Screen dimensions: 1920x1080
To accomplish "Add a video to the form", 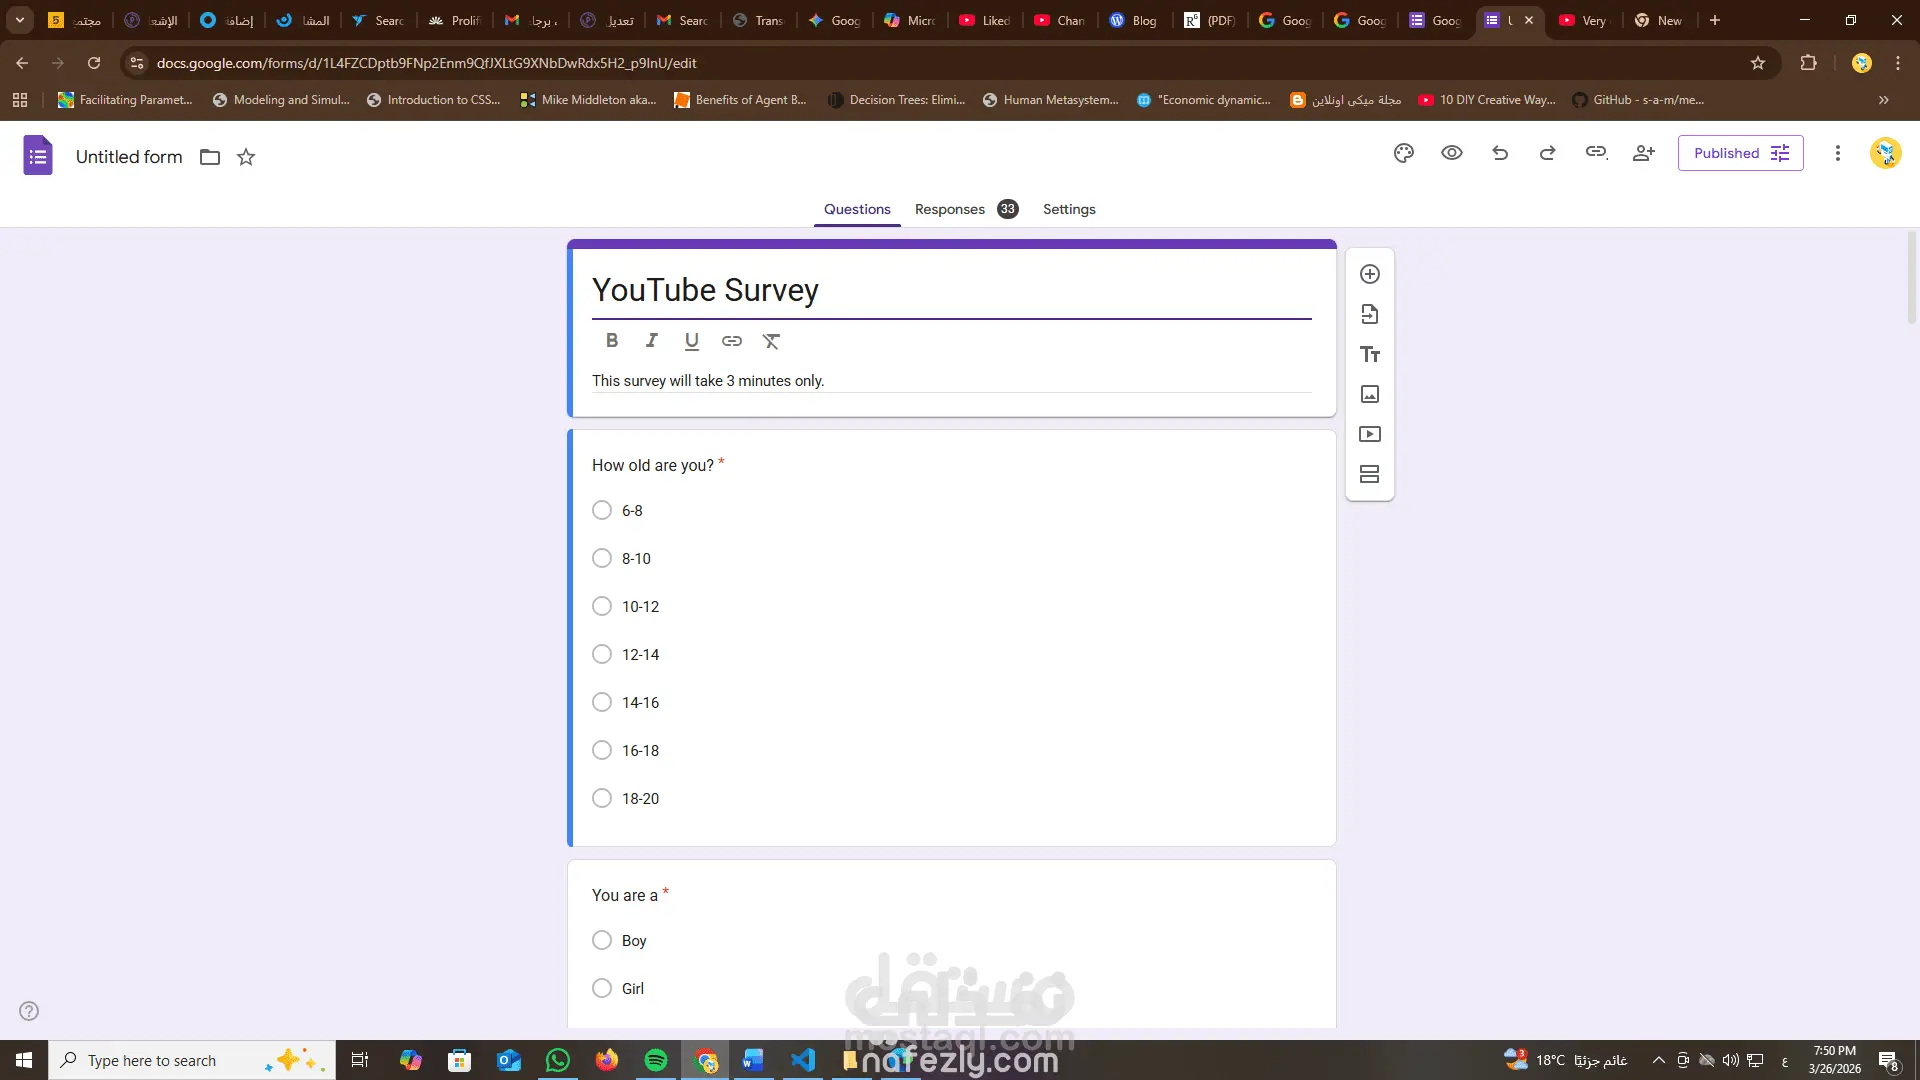I will tap(1370, 434).
